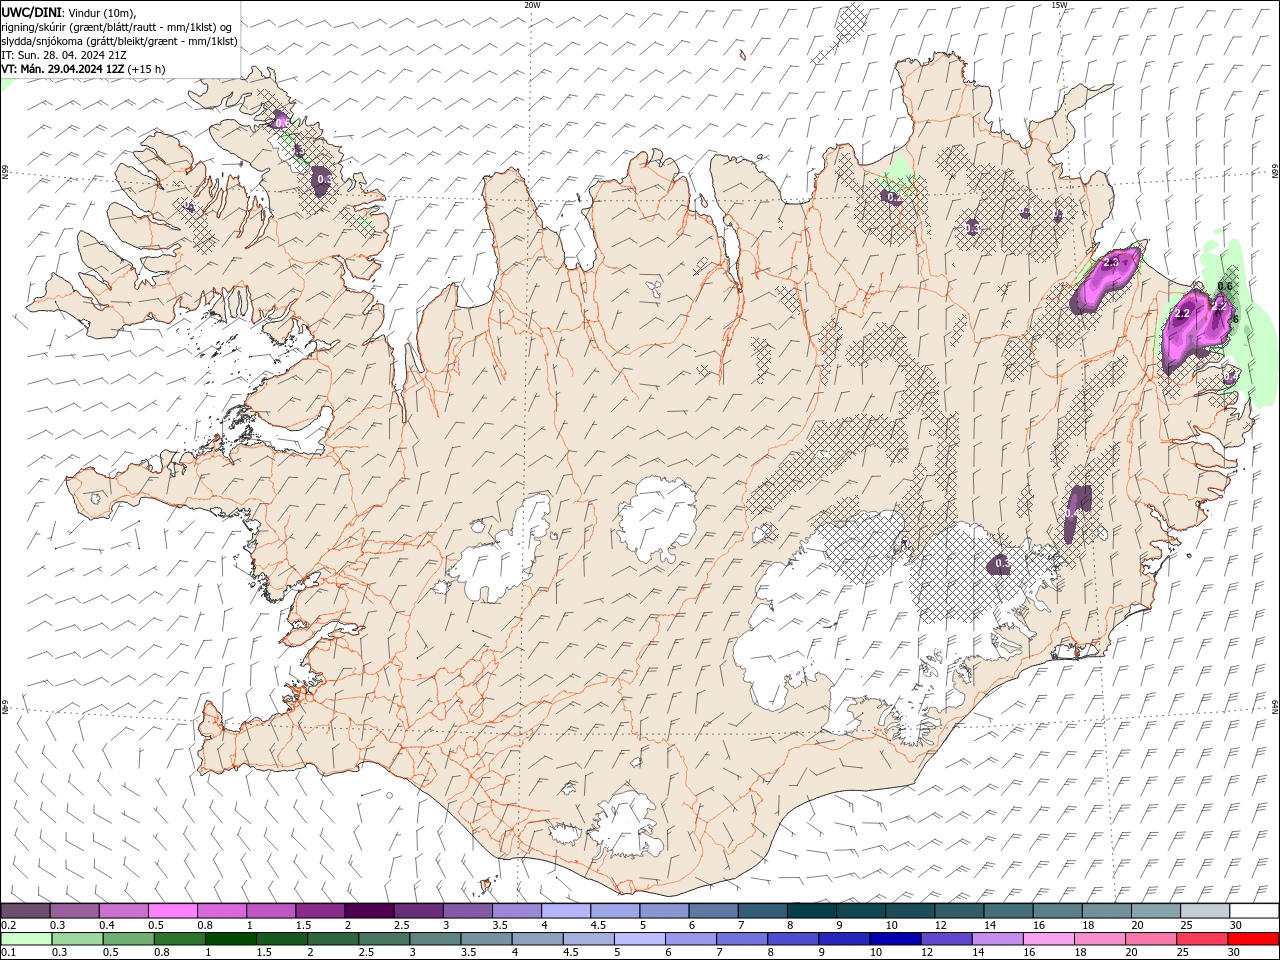Click the "UWC/DINI: Vindur (10m)," title line

pyautogui.click(x=68, y=12)
